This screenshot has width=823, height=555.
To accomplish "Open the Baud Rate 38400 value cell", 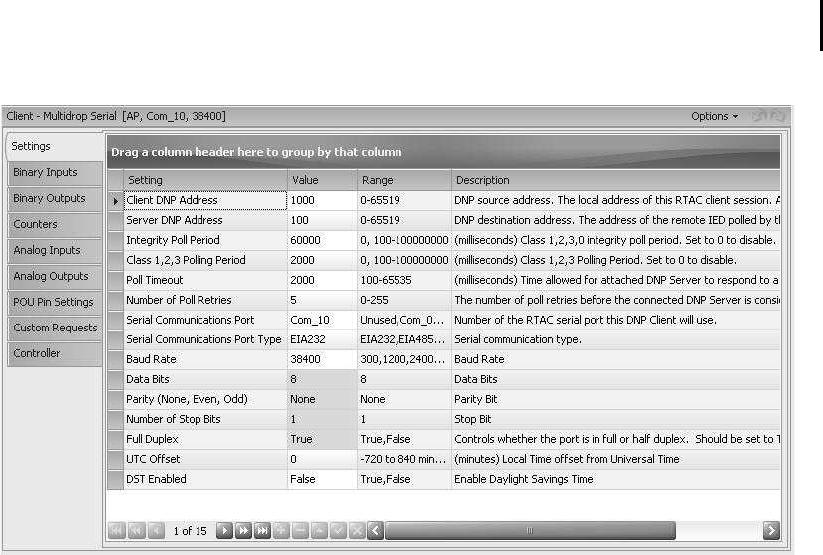I will coord(322,360).
